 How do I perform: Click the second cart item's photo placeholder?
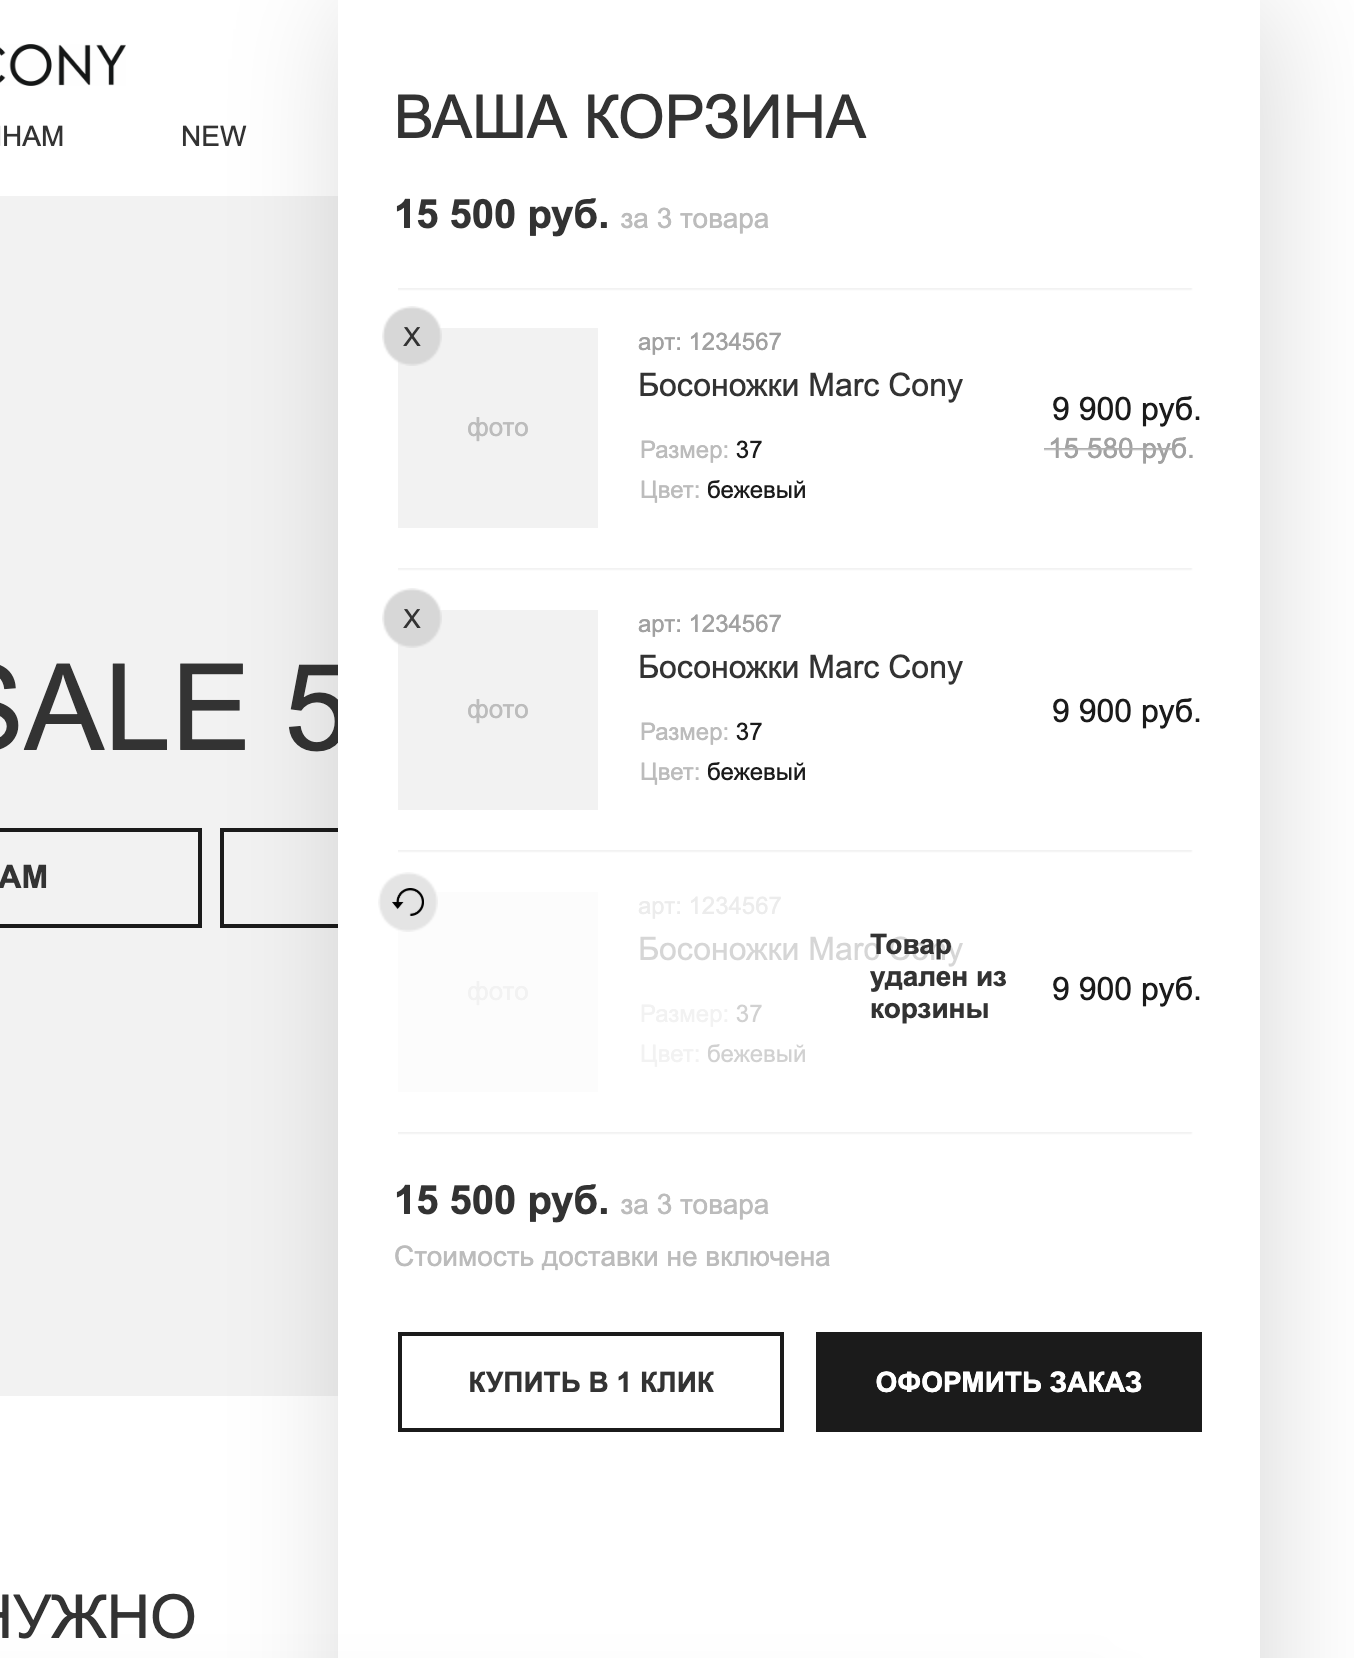coord(498,710)
